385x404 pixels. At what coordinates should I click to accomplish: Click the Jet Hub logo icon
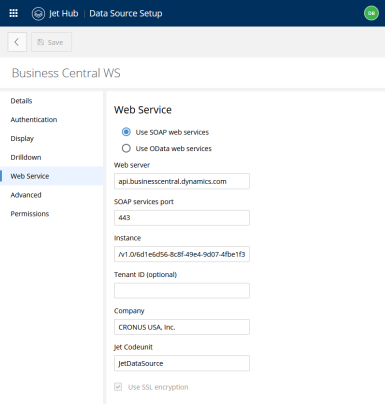(38, 14)
